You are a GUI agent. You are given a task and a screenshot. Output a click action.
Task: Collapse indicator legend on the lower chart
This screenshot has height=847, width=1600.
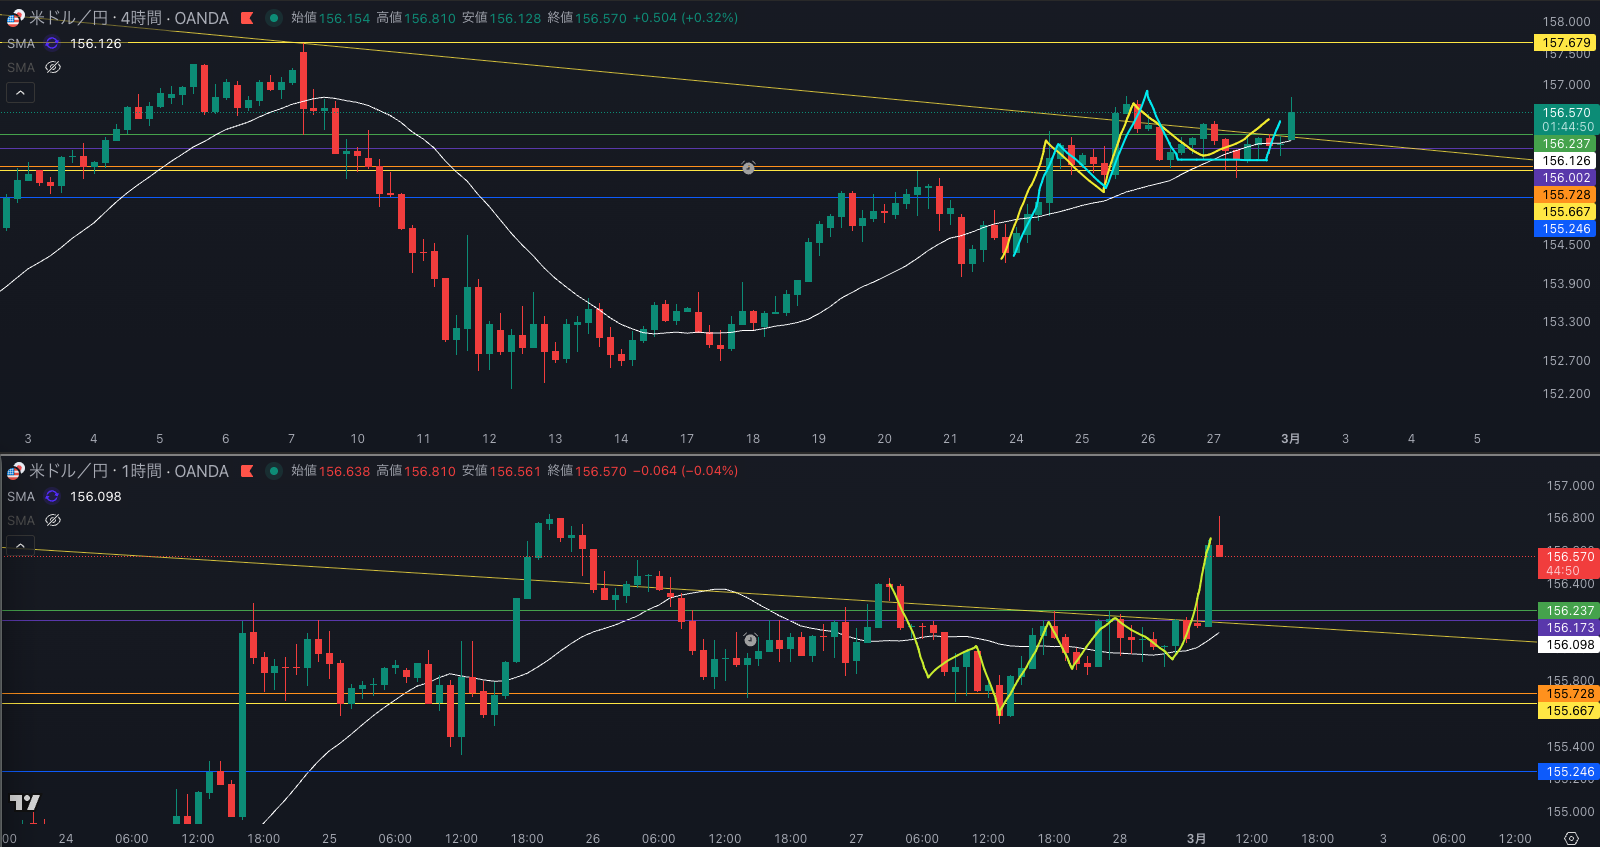20,545
